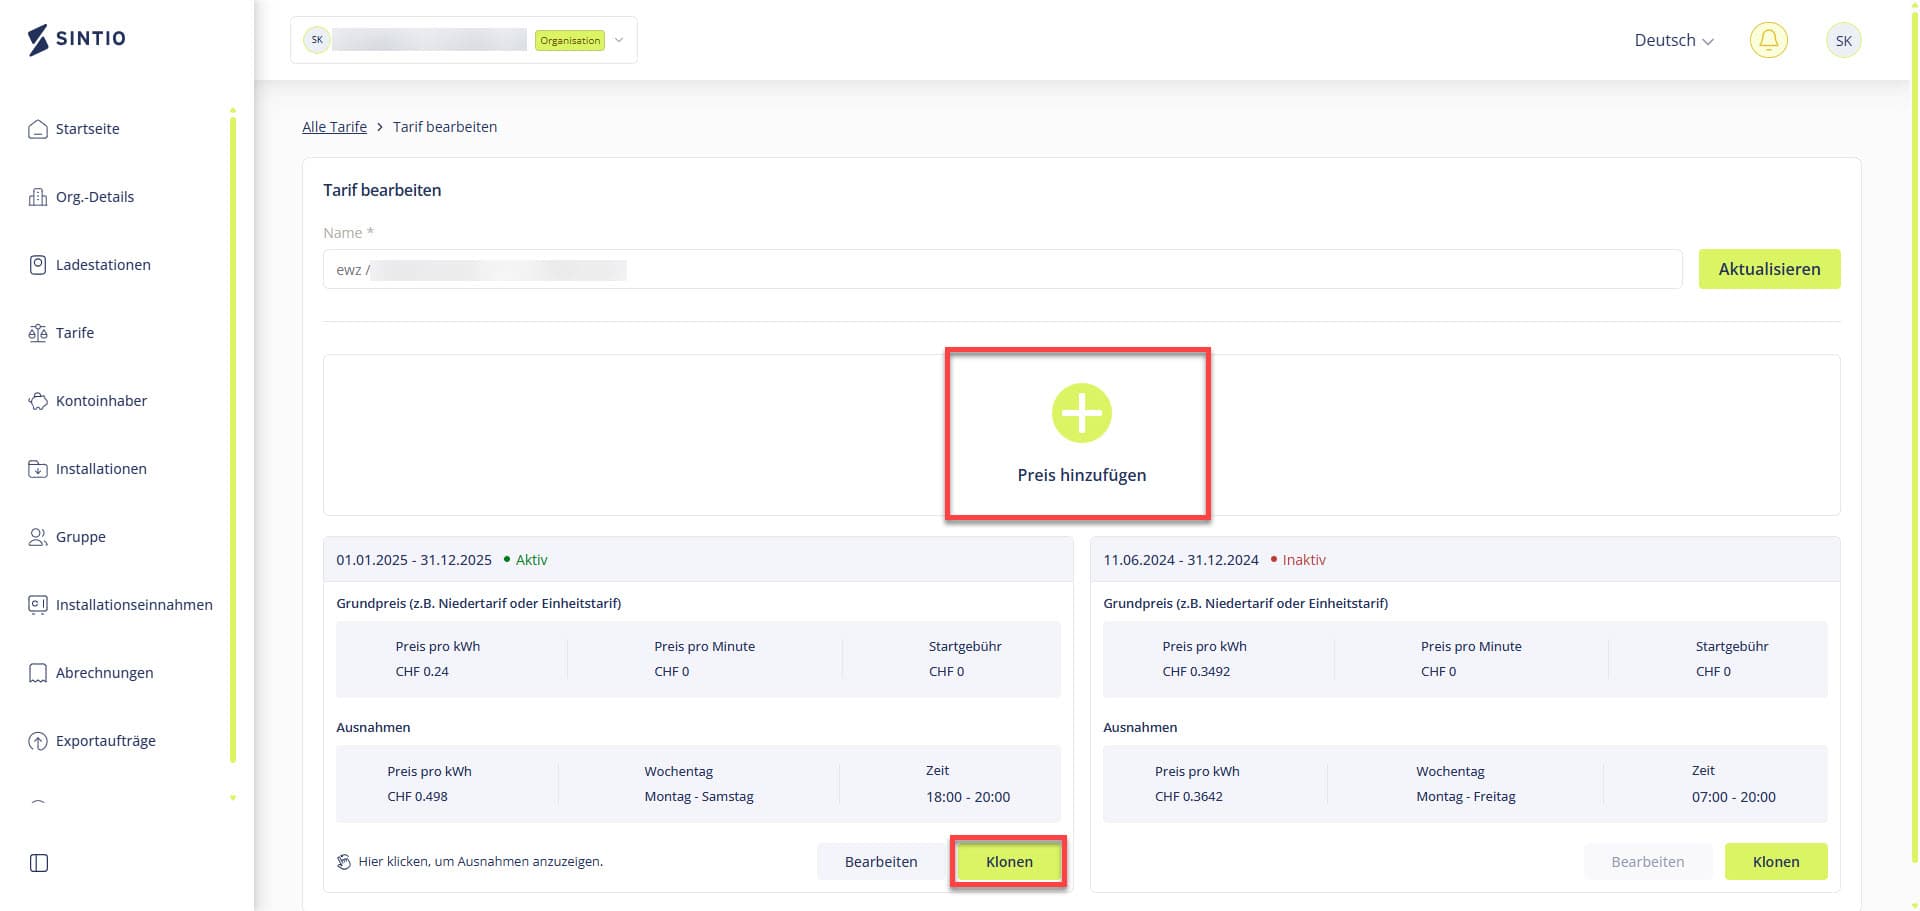Click the Ladestationen charging station icon

click(38, 265)
